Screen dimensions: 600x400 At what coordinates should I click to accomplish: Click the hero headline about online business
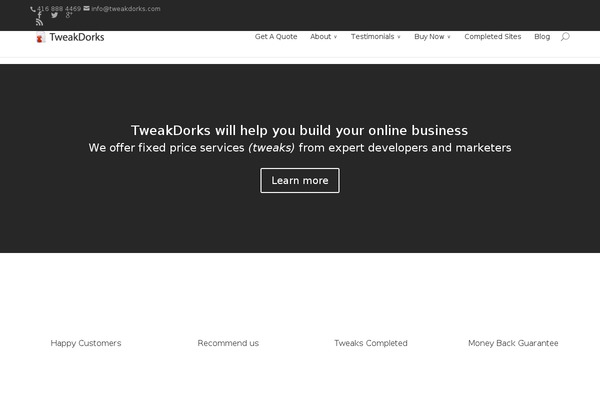coord(299,131)
